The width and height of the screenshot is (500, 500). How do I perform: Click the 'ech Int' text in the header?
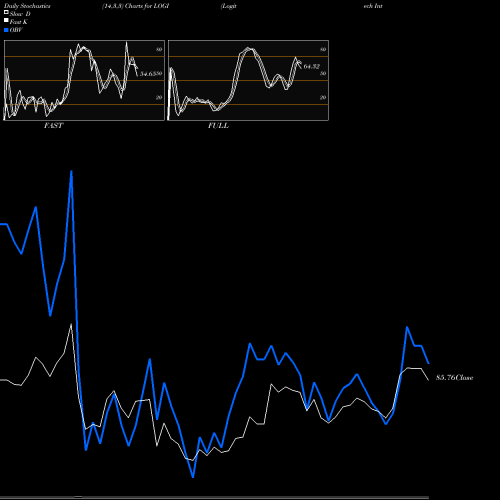[373, 6]
